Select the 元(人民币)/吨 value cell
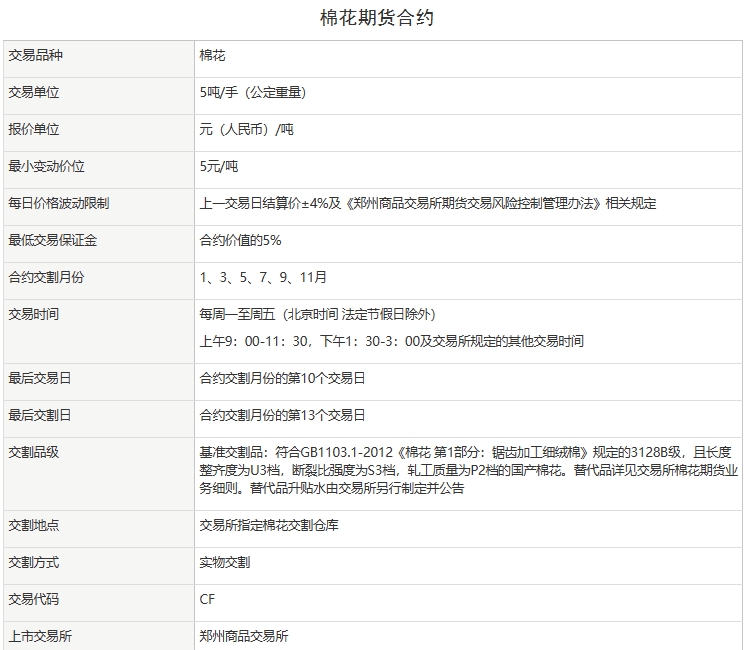 click(246, 129)
